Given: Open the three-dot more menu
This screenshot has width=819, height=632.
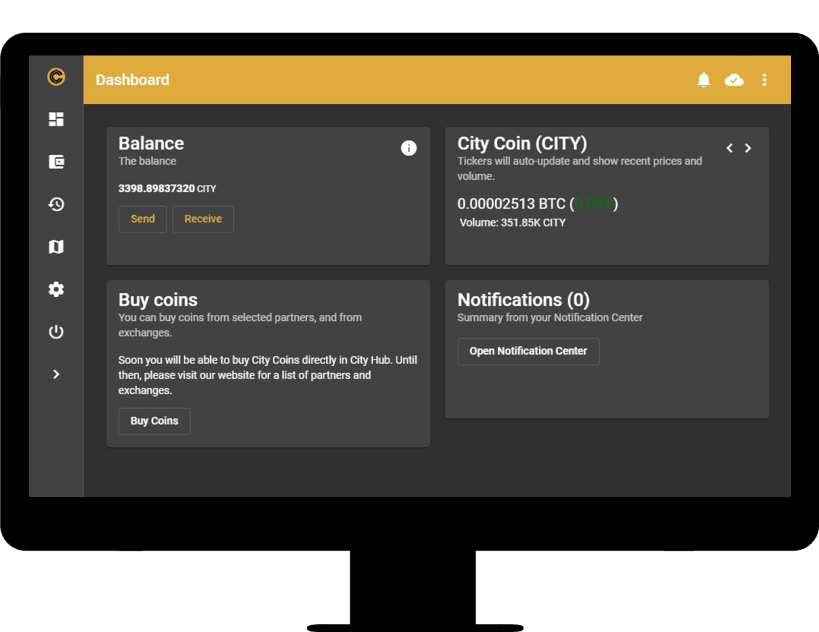Looking at the screenshot, I should click(x=764, y=79).
